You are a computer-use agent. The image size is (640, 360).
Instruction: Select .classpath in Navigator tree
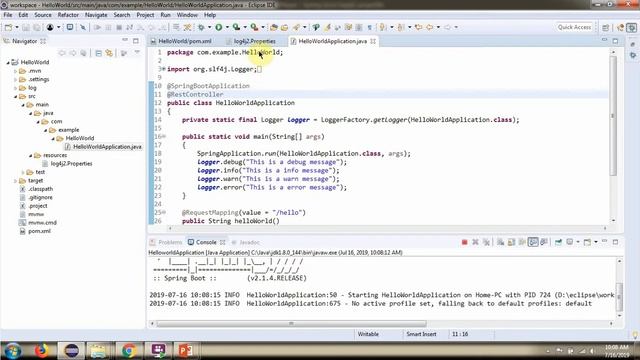40,189
